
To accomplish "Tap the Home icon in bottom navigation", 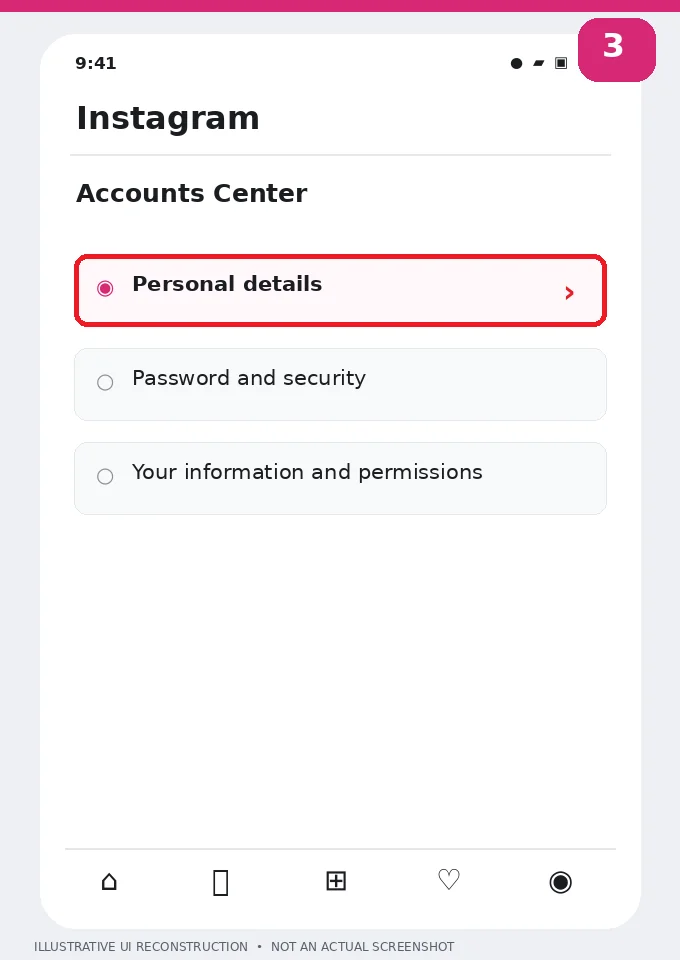I will (x=109, y=882).
